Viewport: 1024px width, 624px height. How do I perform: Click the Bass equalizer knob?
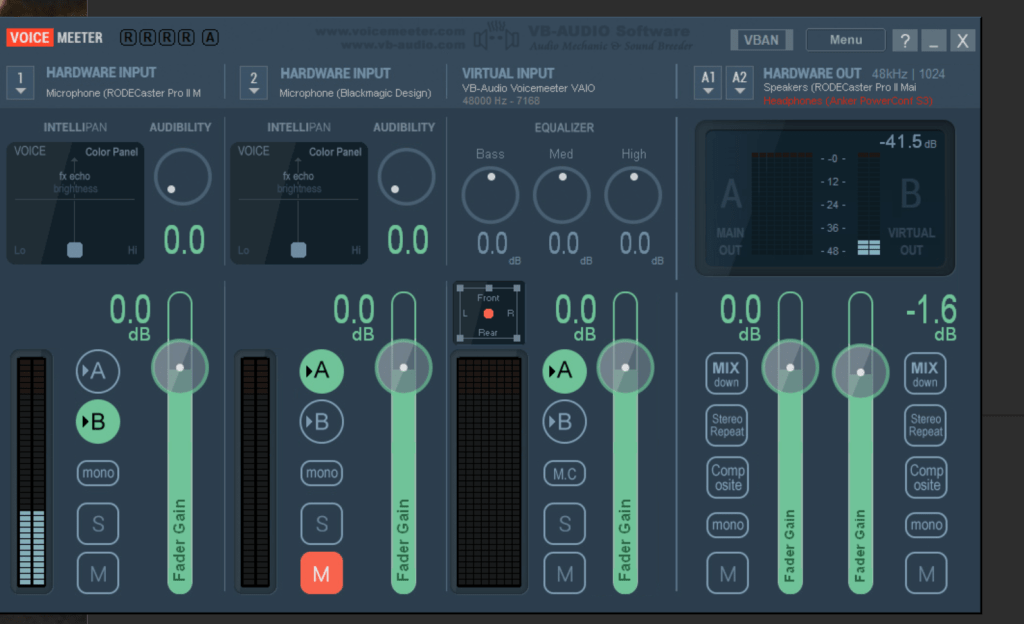(x=490, y=195)
